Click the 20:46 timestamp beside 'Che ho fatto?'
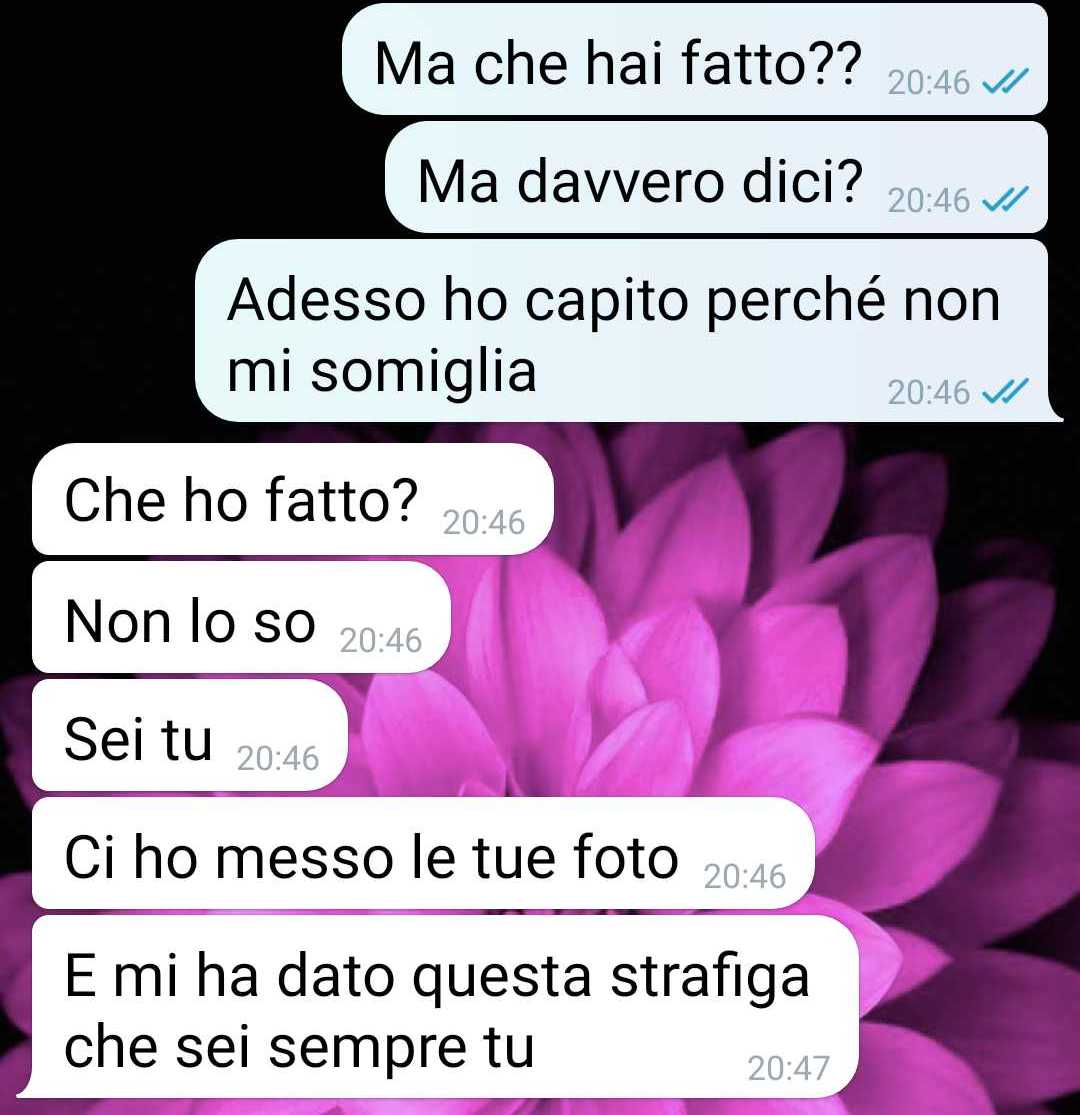The height and width of the screenshot is (1115, 1080). click(x=483, y=523)
